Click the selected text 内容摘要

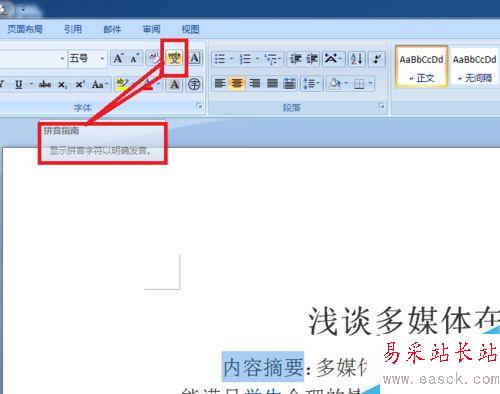pos(263,367)
